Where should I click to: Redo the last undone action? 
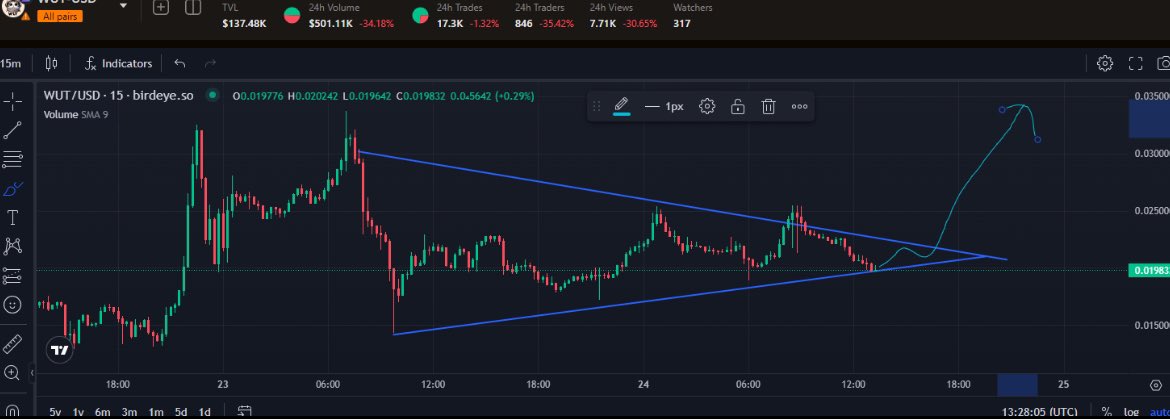210,63
